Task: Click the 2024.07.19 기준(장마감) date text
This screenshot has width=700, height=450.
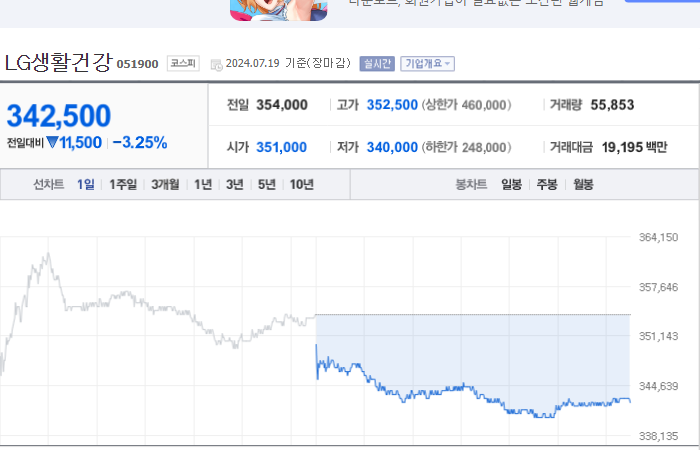Action: point(288,63)
